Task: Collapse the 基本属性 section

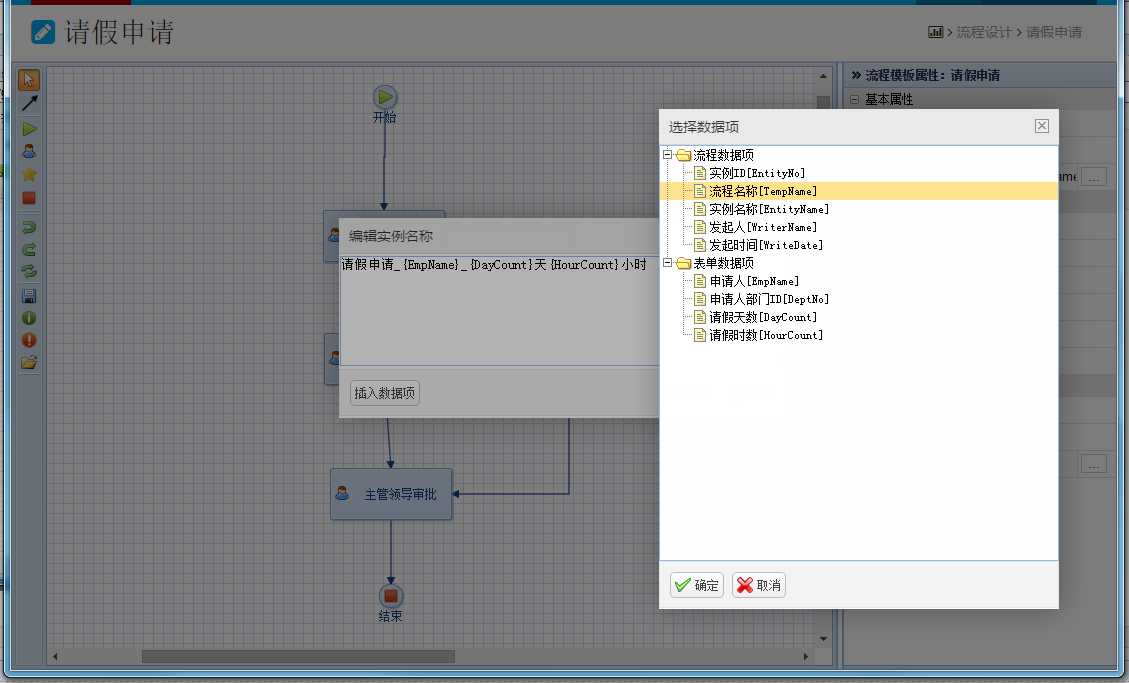Action: pyautogui.click(x=855, y=99)
